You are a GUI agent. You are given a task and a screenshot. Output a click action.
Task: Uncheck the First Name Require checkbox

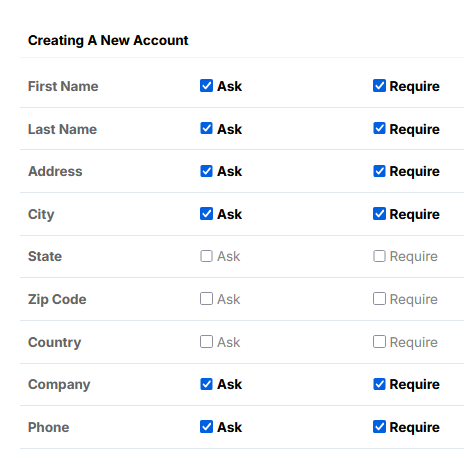[x=379, y=86]
